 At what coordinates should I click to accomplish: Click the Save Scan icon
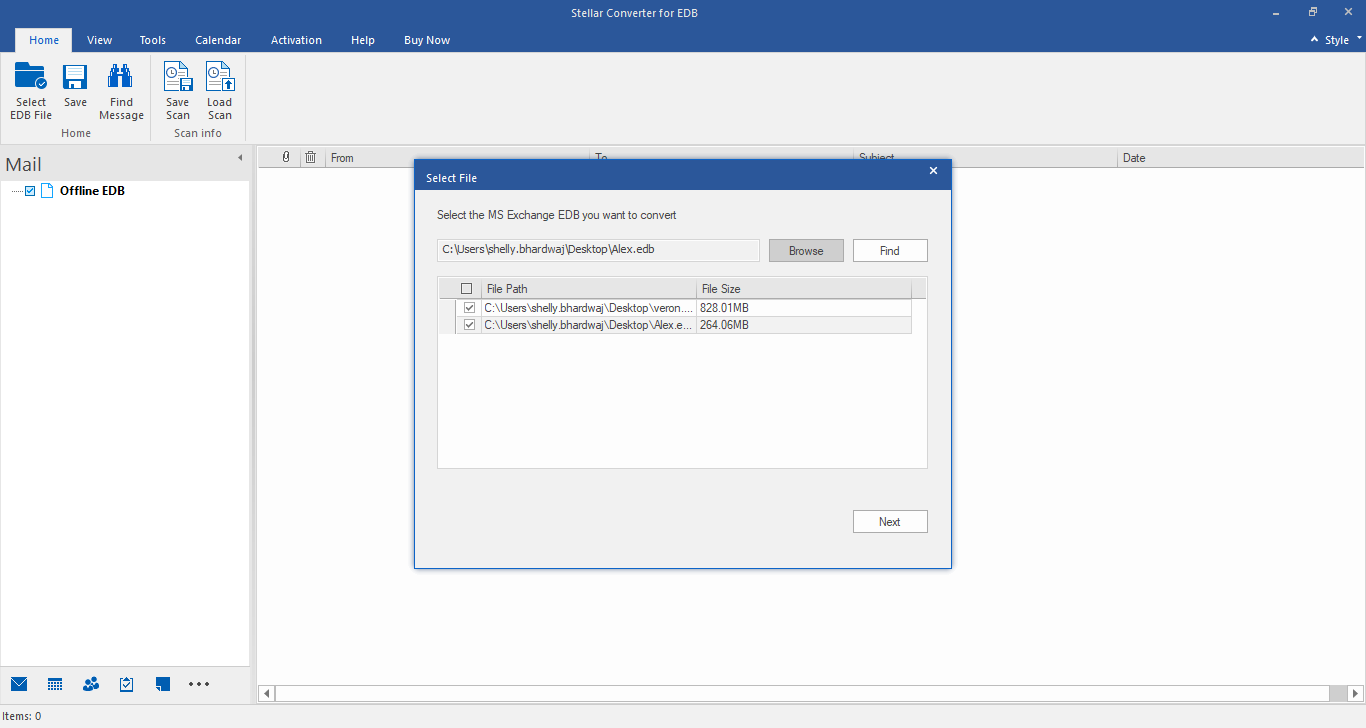pos(178,78)
